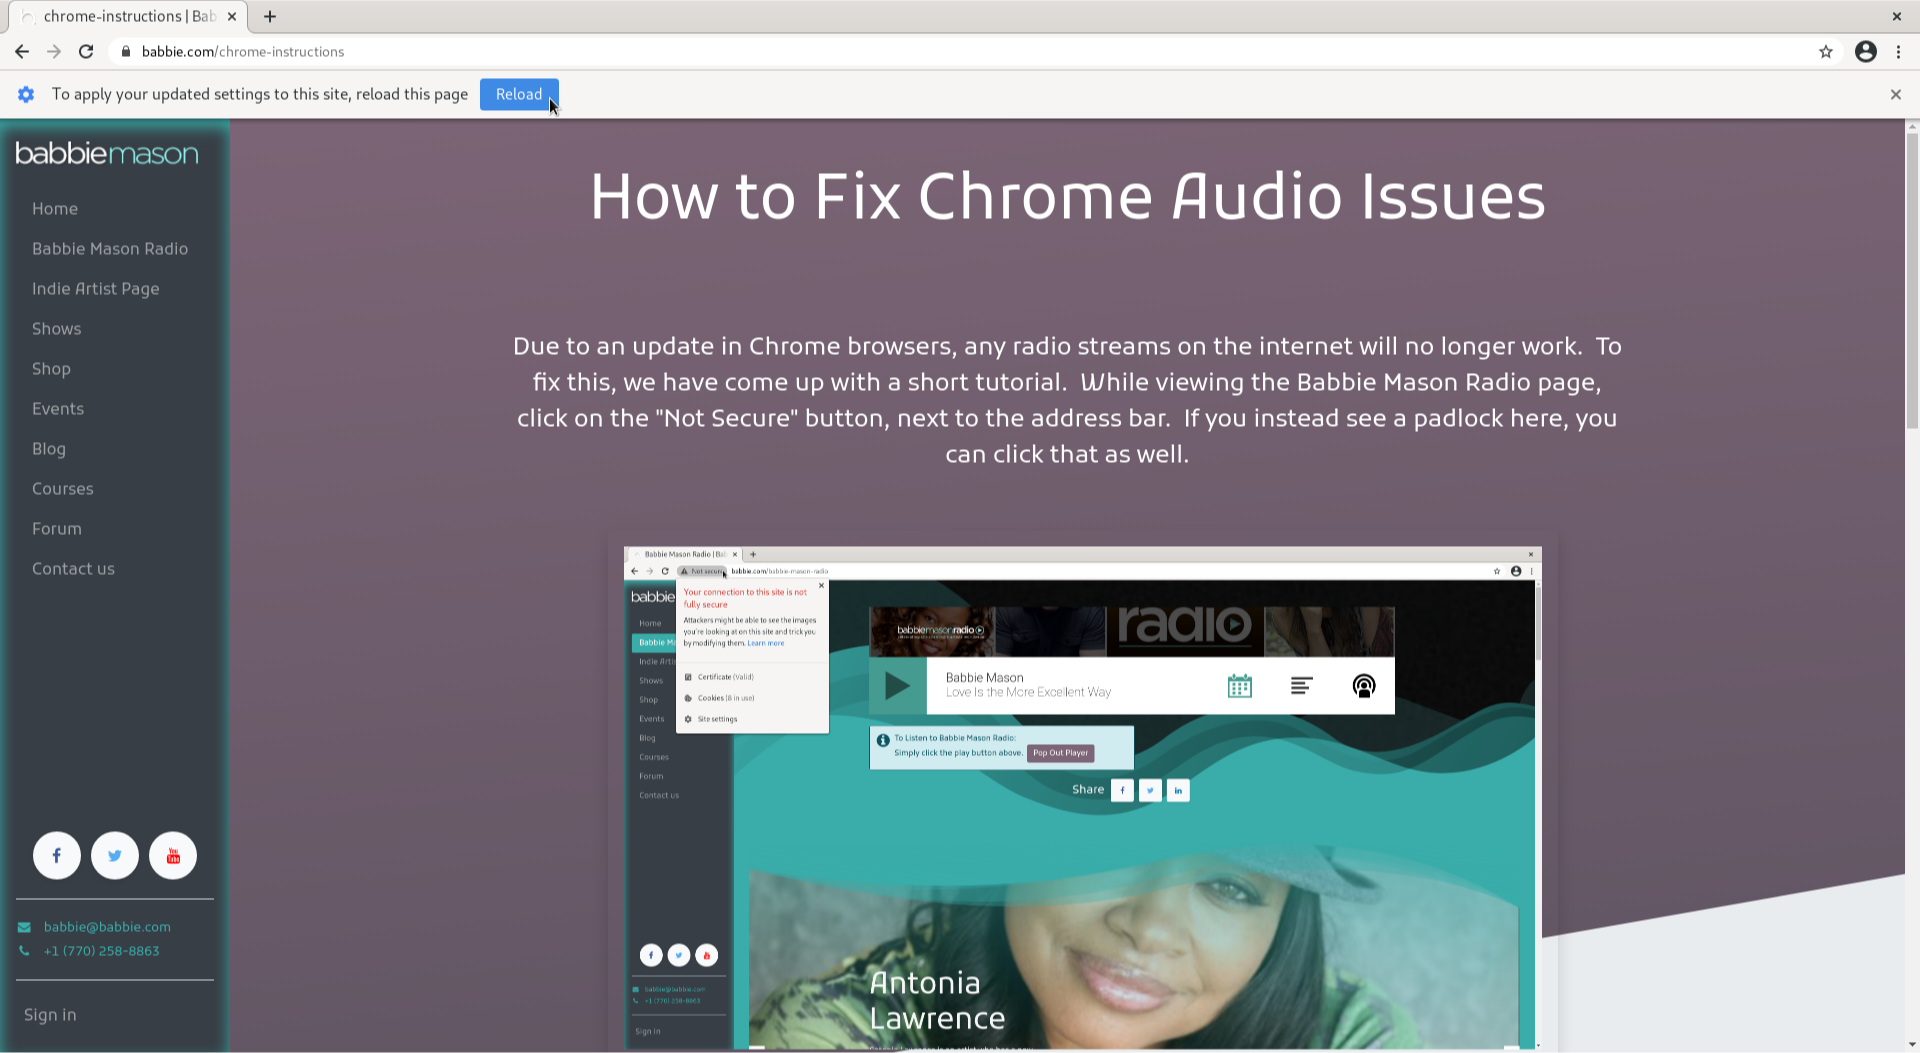Viewport: 1920px width, 1053px height.
Task: Open a new browser tab
Action: tap(270, 17)
